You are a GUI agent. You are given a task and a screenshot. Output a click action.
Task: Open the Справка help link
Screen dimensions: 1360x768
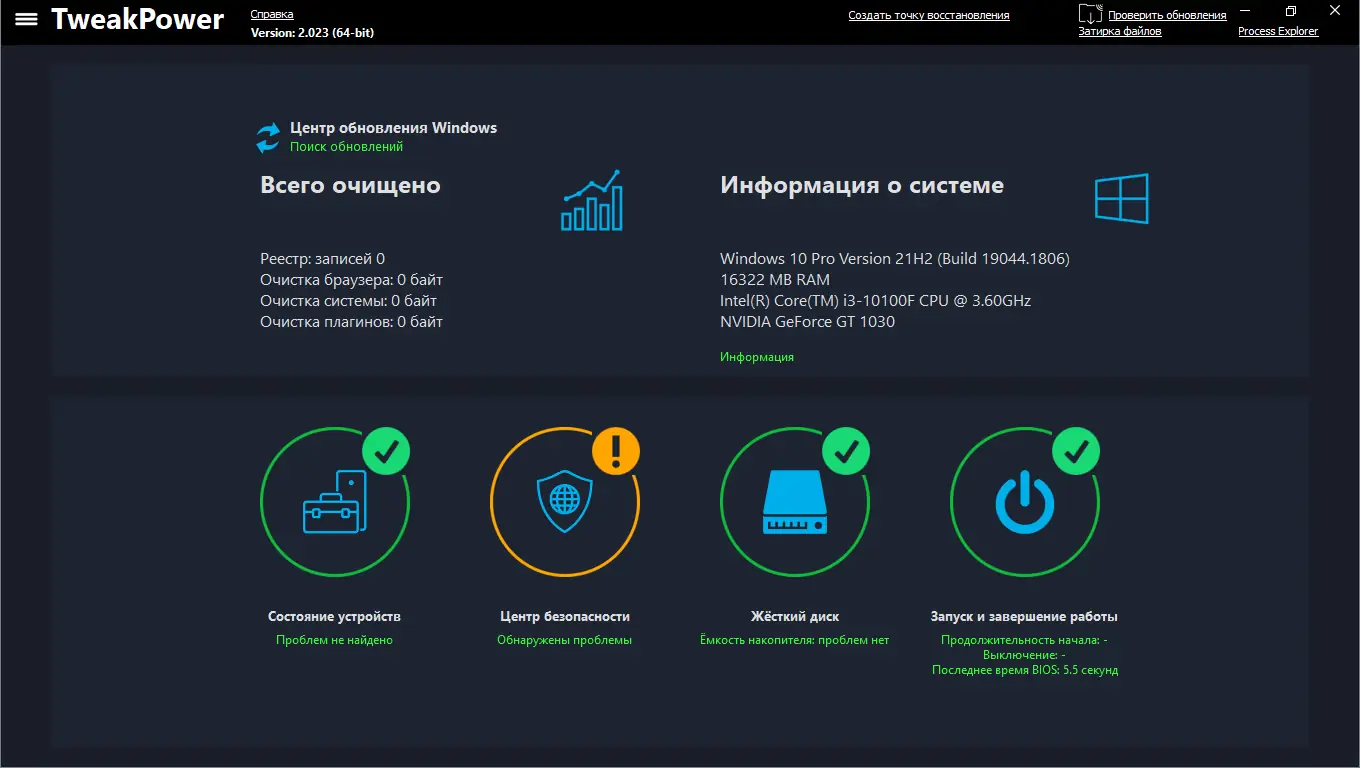pyautogui.click(x=272, y=15)
